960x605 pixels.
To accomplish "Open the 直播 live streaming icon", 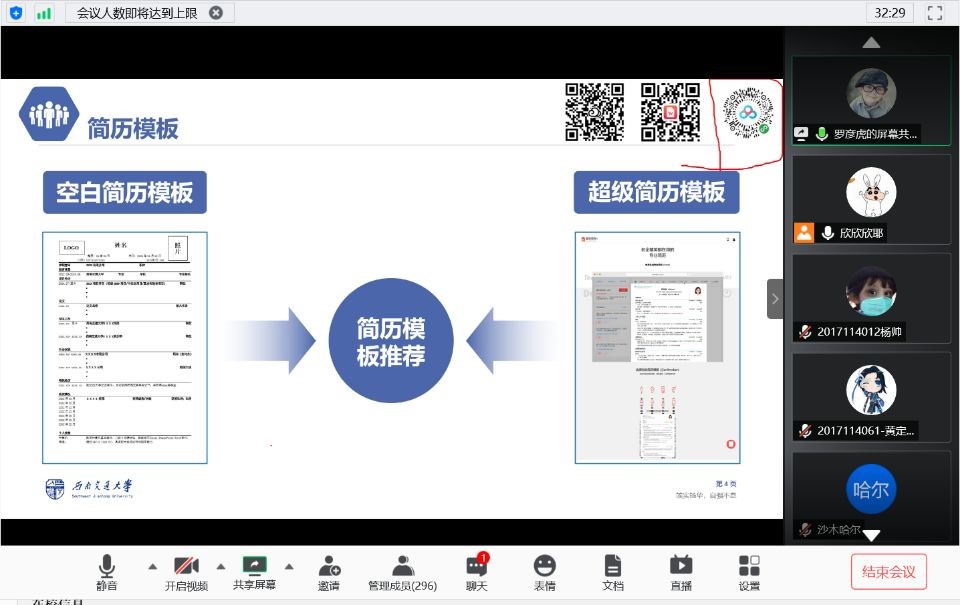I will [x=680, y=573].
